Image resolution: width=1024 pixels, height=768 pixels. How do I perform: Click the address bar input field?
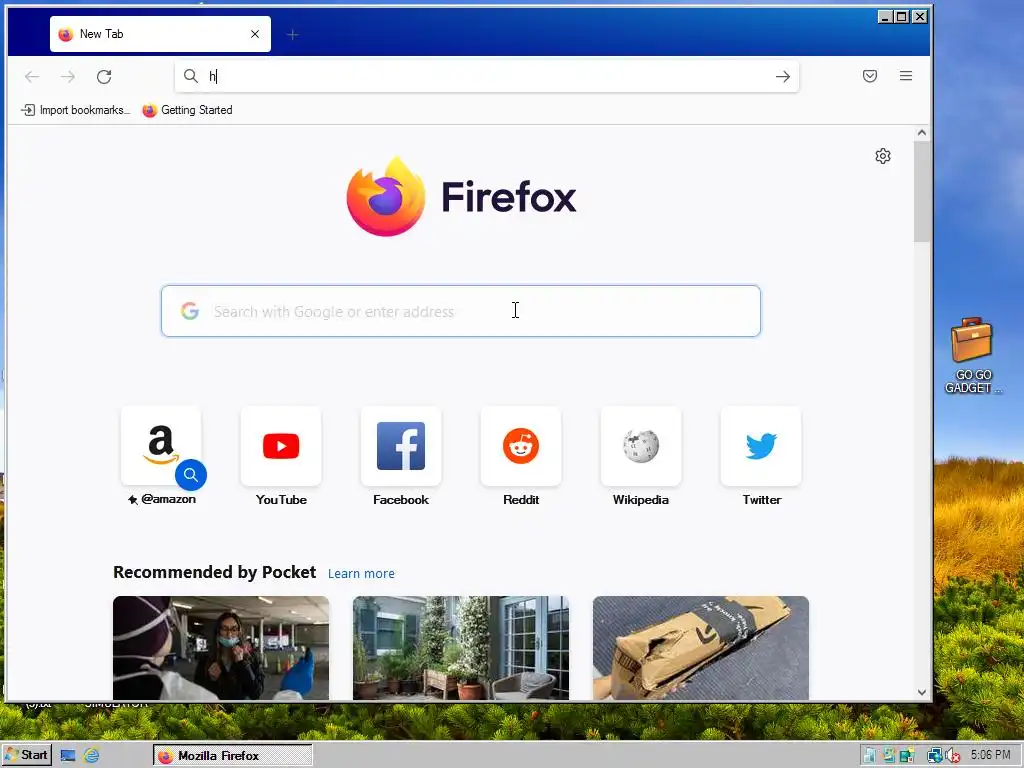[487, 76]
